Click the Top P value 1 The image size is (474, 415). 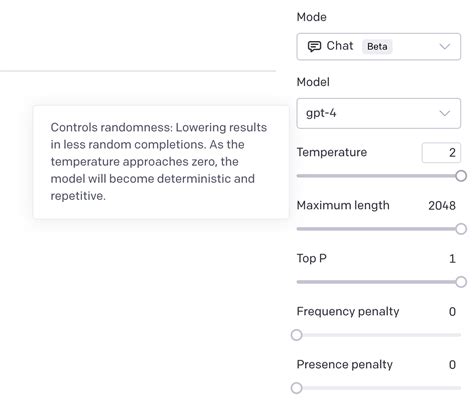pos(452,259)
